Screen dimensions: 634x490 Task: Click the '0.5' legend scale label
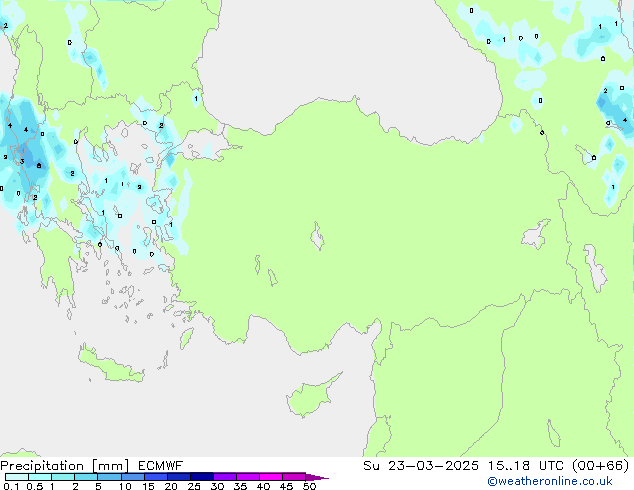35,486
